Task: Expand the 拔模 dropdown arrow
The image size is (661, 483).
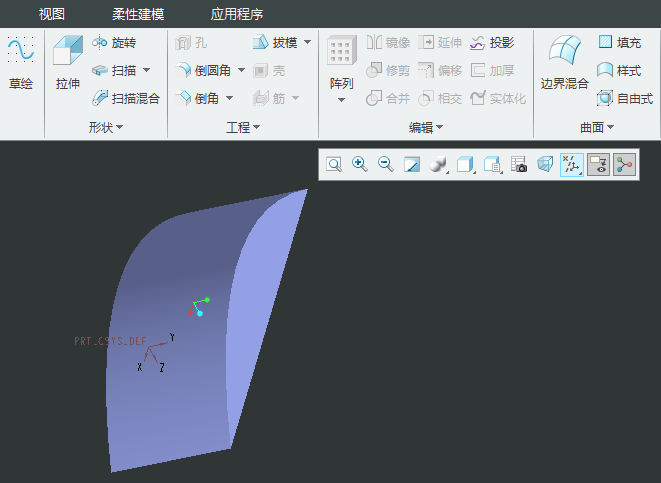Action: [307, 42]
